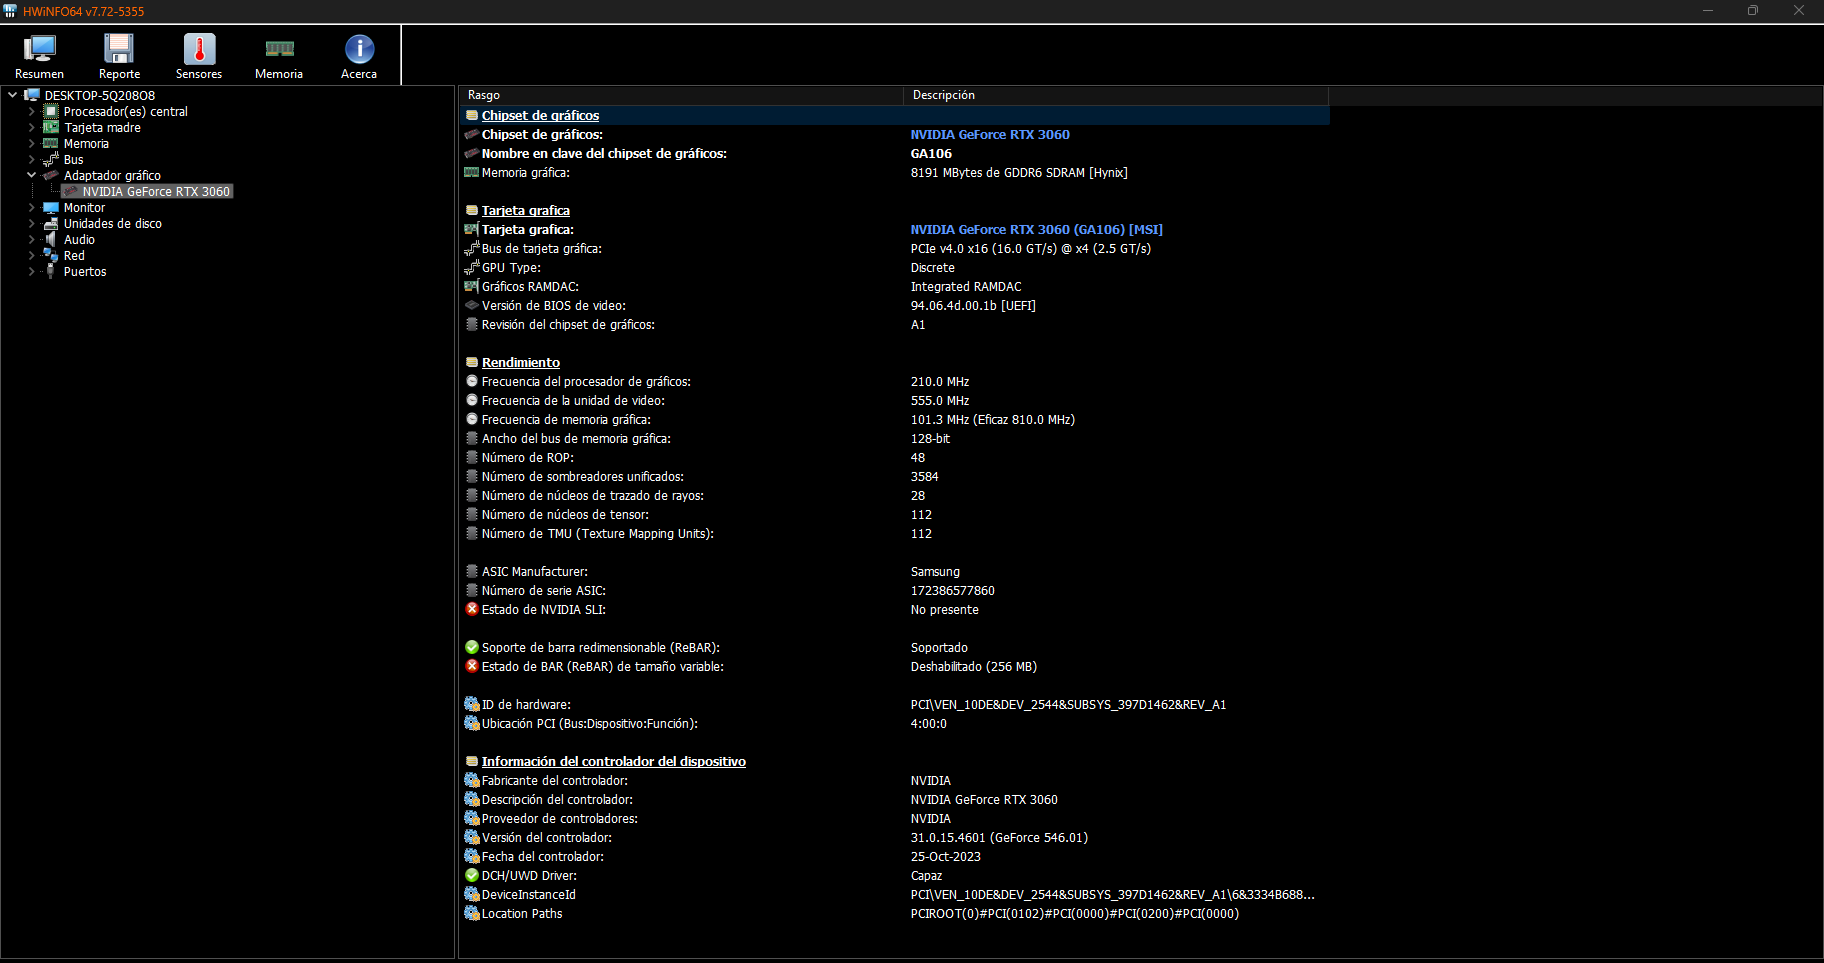Viewport: 1824px width, 963px height.
Task: Expand the Tarjeta madre node
Action: [31, 128]
